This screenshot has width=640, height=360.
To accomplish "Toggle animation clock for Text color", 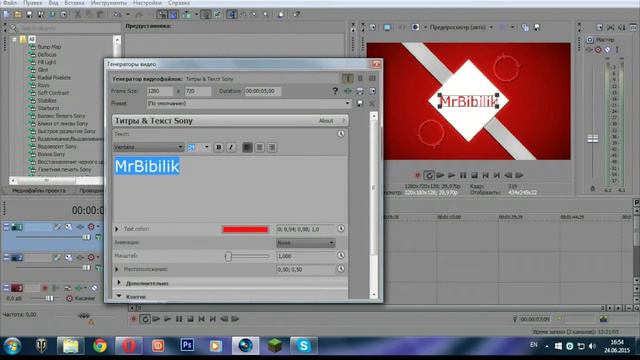I will pyautogui.click(x=341, y=229).
